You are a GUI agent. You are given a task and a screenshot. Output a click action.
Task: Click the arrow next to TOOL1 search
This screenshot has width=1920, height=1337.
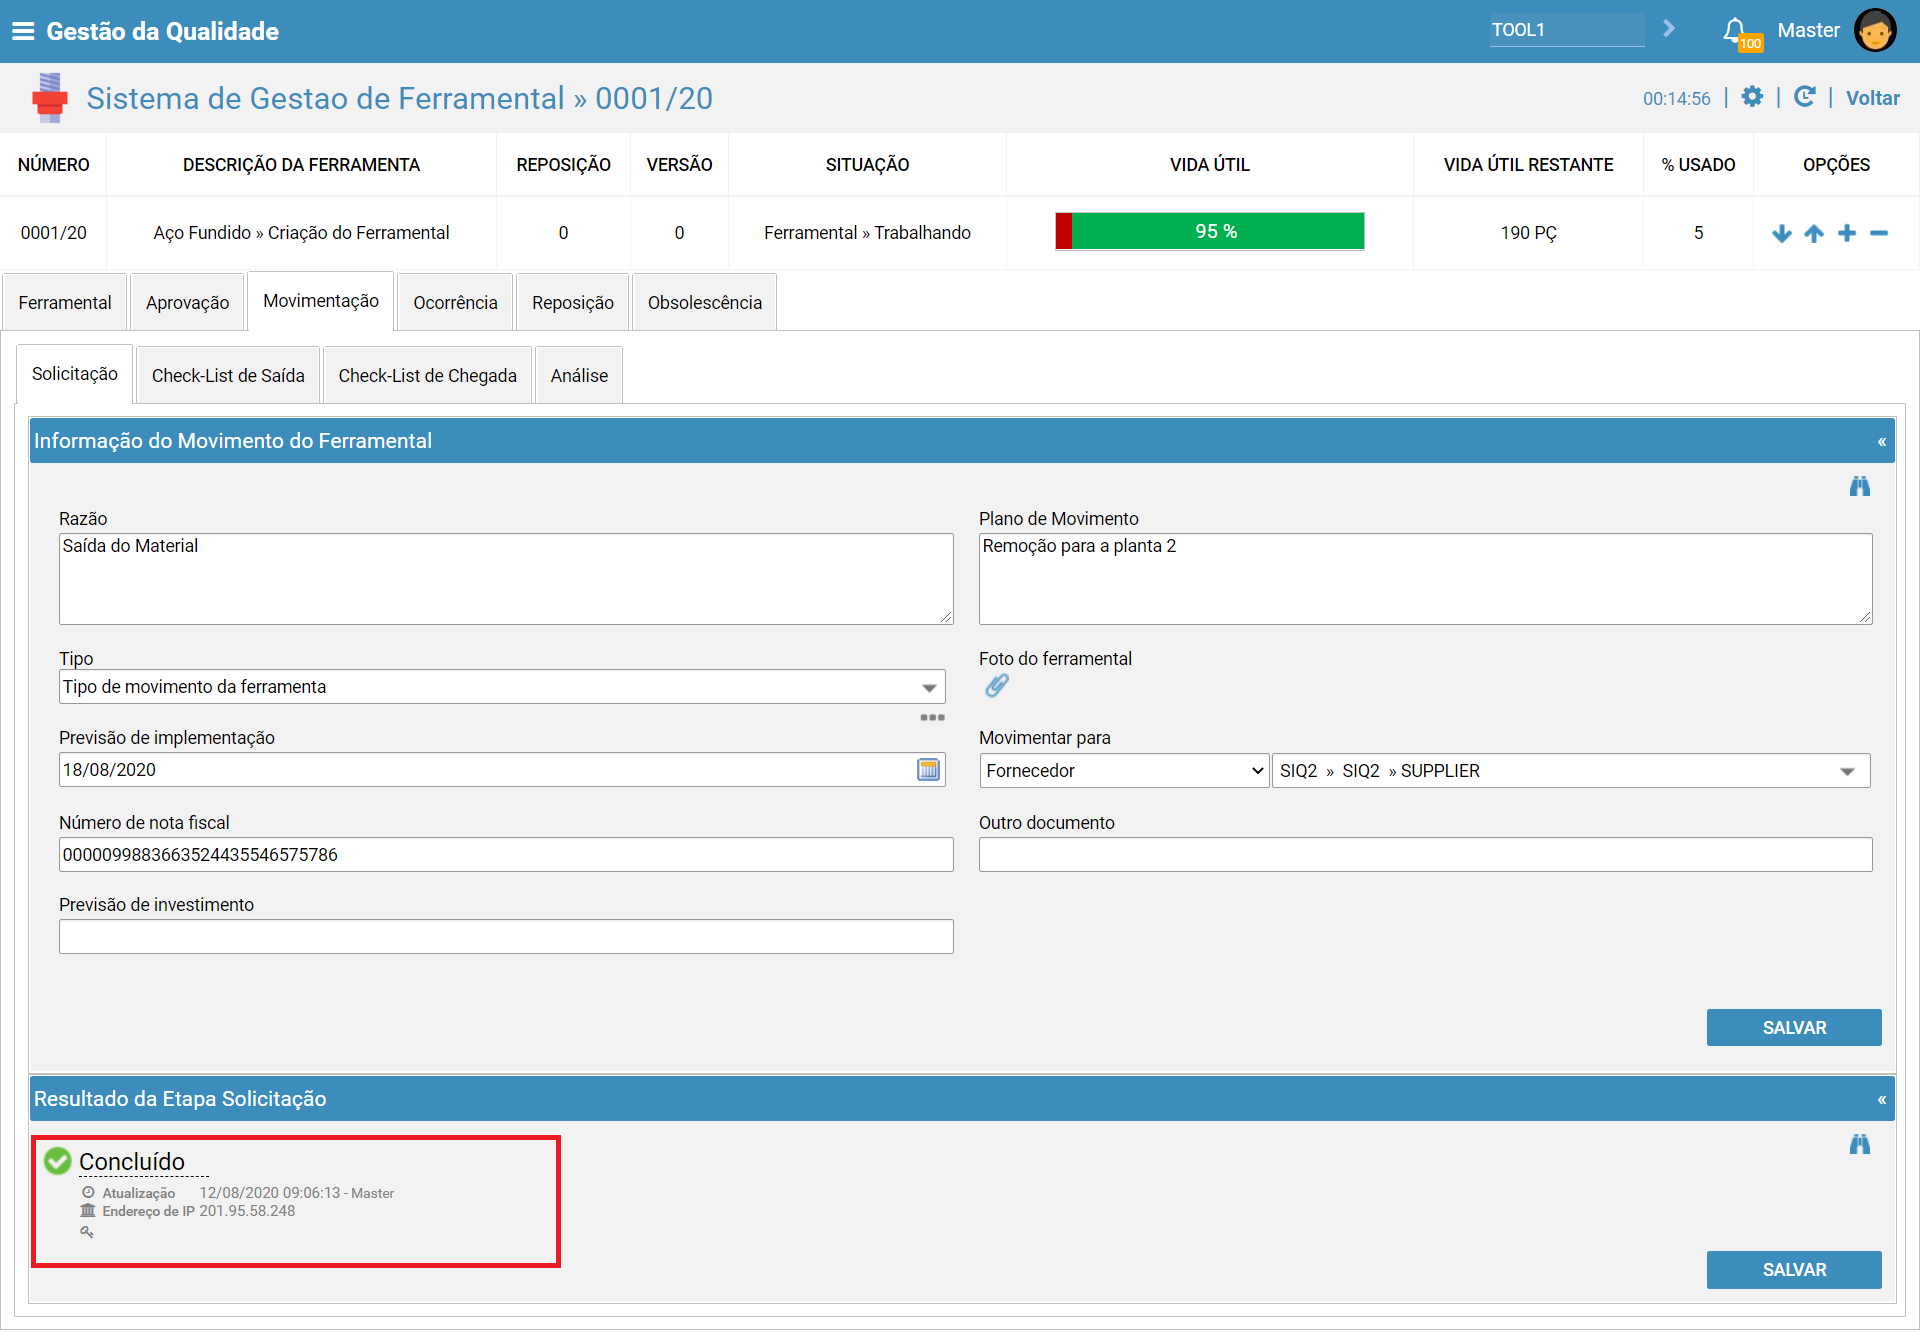(x=1668, y=29)
